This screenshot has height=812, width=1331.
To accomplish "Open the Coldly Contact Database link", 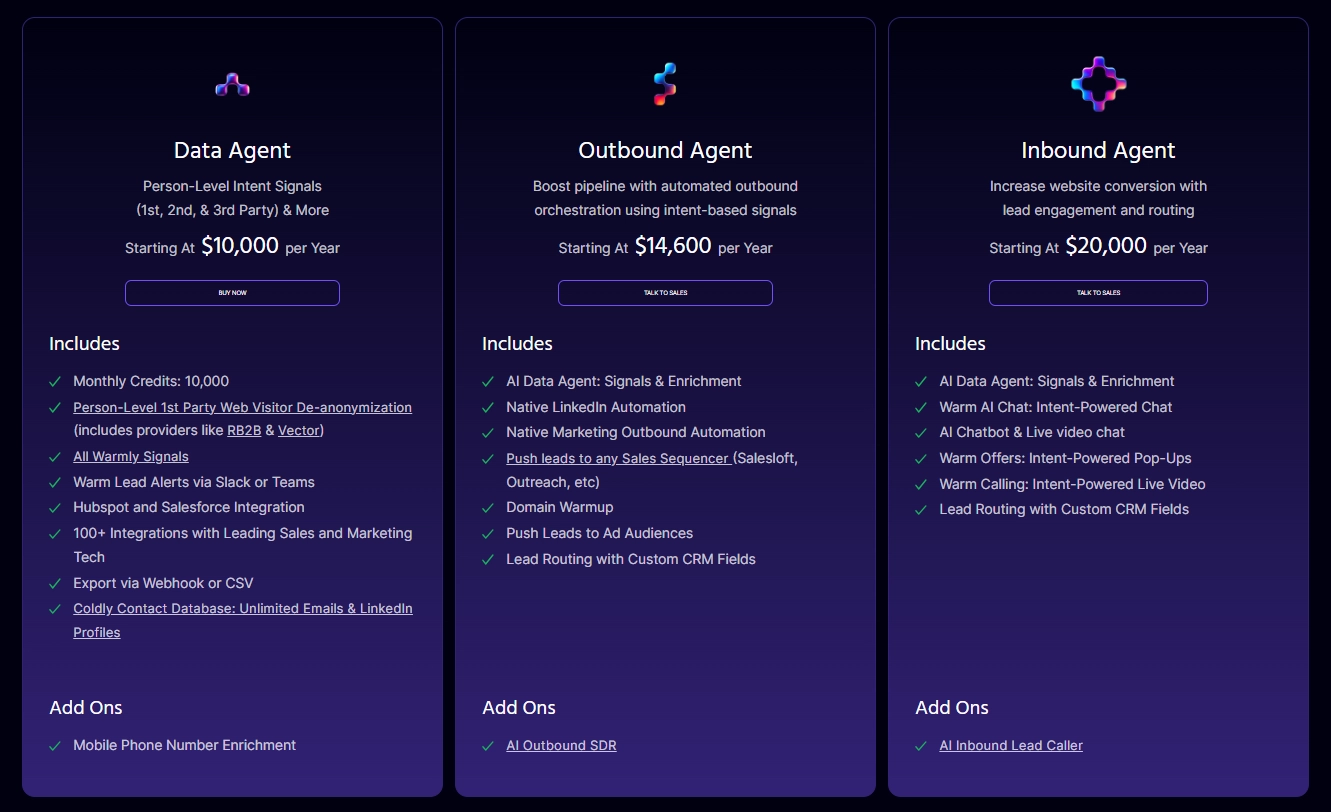I will [x=243, y=620].
